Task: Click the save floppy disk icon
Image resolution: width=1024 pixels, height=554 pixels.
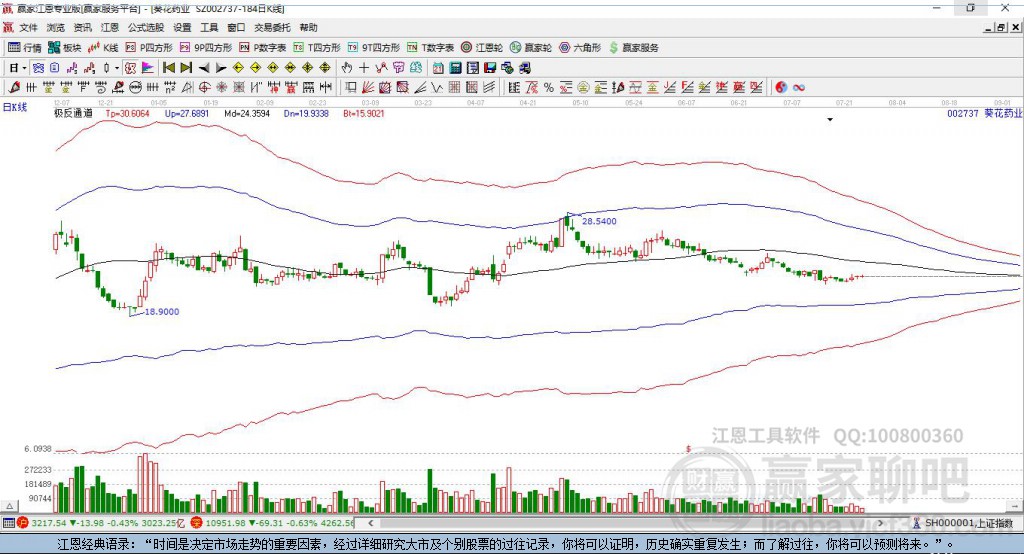Action: point(490,68)
